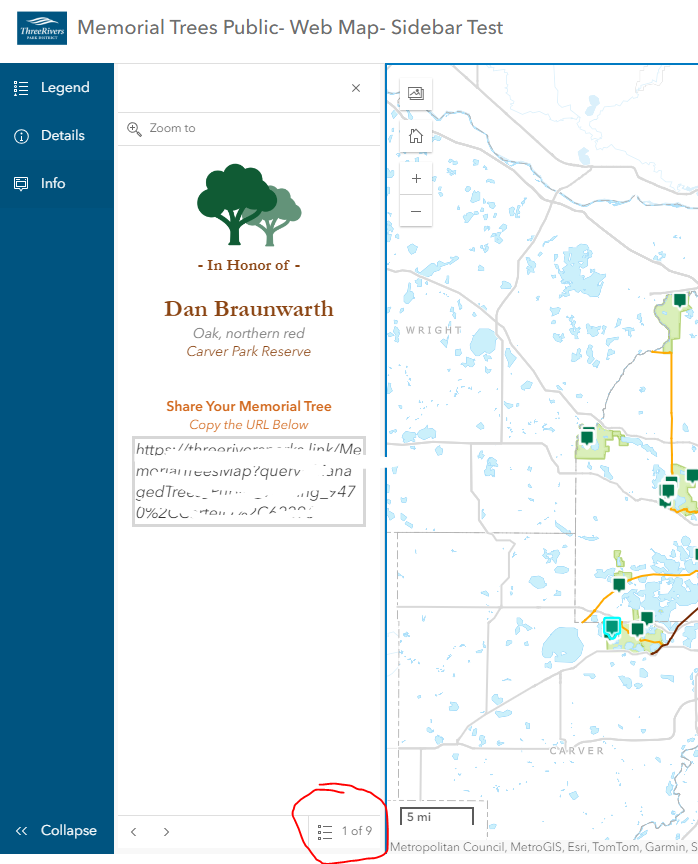Click the Oak, northern red text

click(248, 333)
